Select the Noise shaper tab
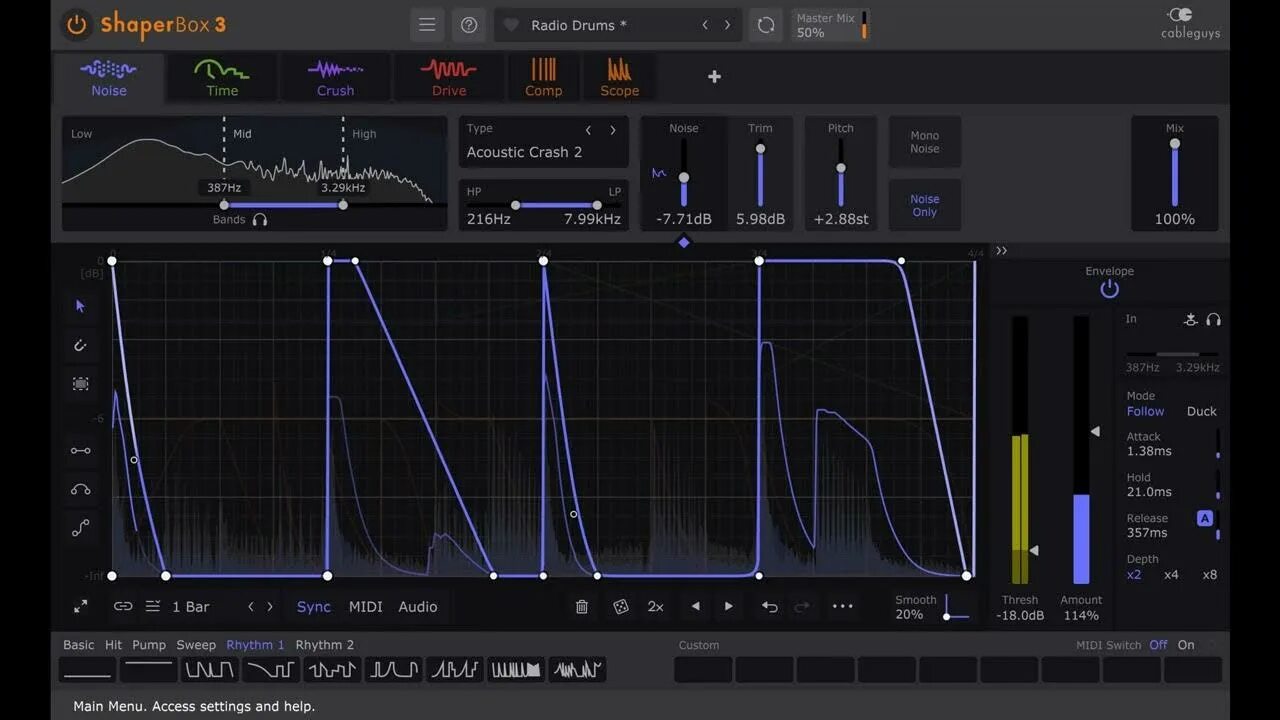This screenshot has width=1280, height=720. 109,77
